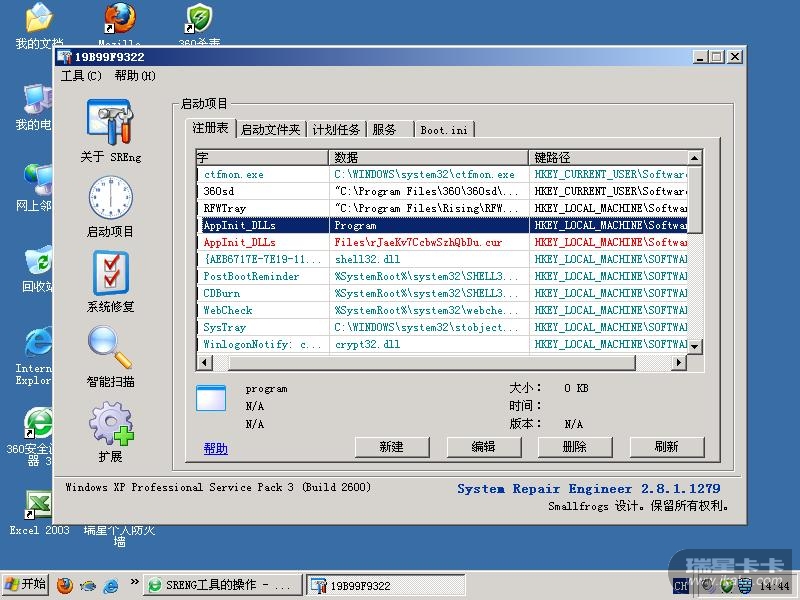Switch to the Boot.ini tab
The image size is (800, 600).
(444, 130)
